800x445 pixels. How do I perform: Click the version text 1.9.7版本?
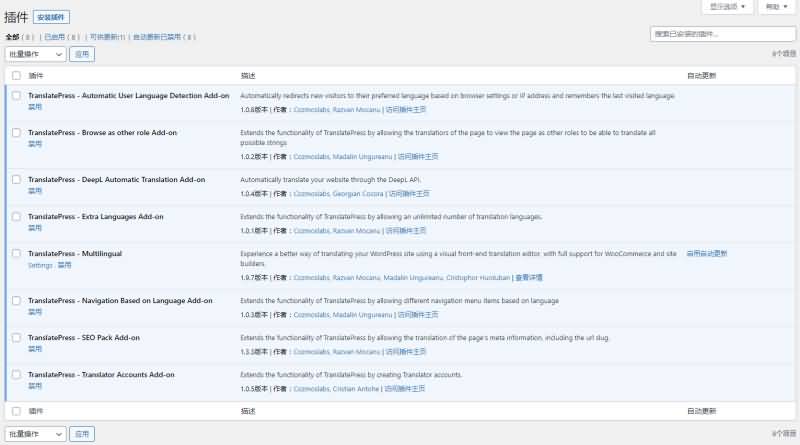tap(254, 278)
